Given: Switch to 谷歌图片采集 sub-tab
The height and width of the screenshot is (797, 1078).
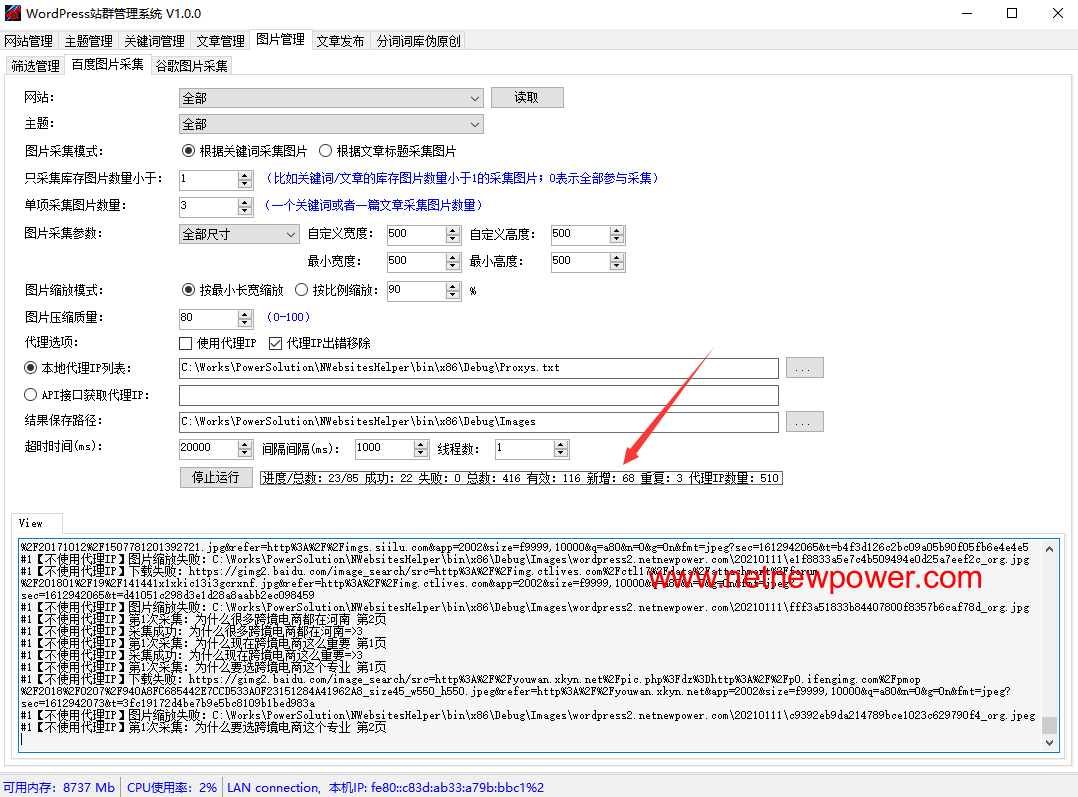Looking at the screenshot, I should (192, 66).
